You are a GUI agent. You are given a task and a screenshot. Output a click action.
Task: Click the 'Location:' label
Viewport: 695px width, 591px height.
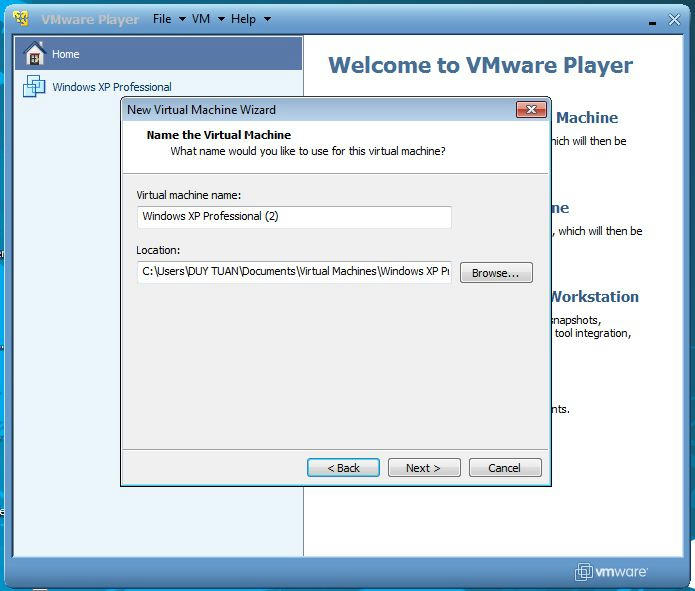pos(158,250)
